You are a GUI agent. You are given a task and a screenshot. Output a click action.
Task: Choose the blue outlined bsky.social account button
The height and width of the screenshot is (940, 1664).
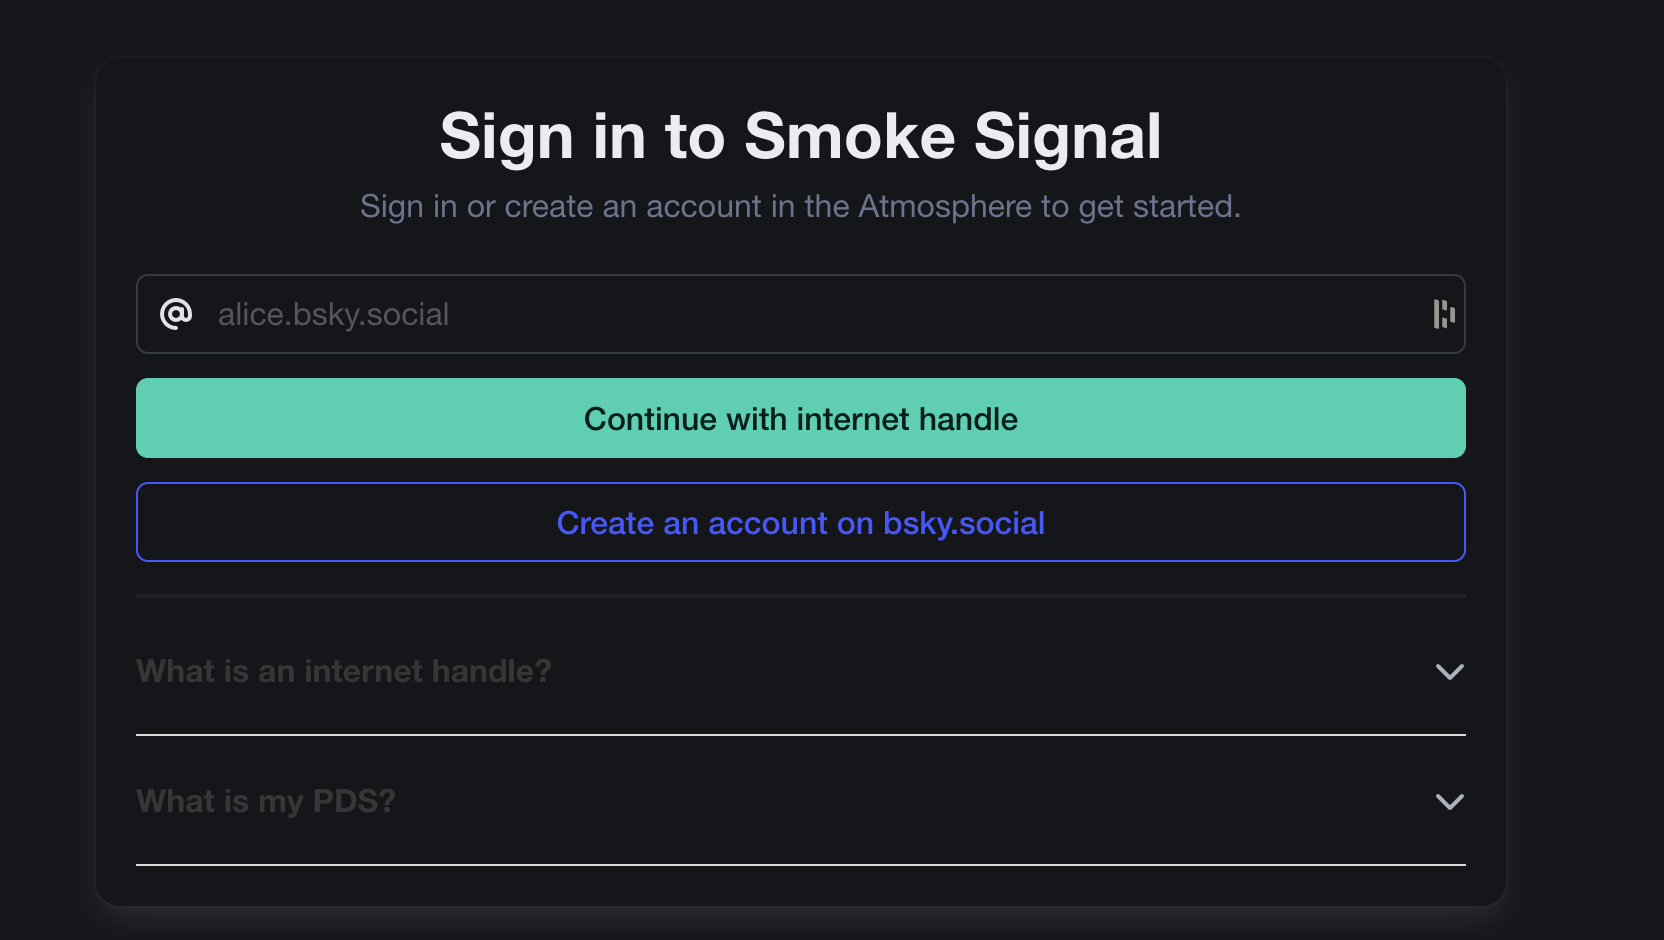point(800,523)
